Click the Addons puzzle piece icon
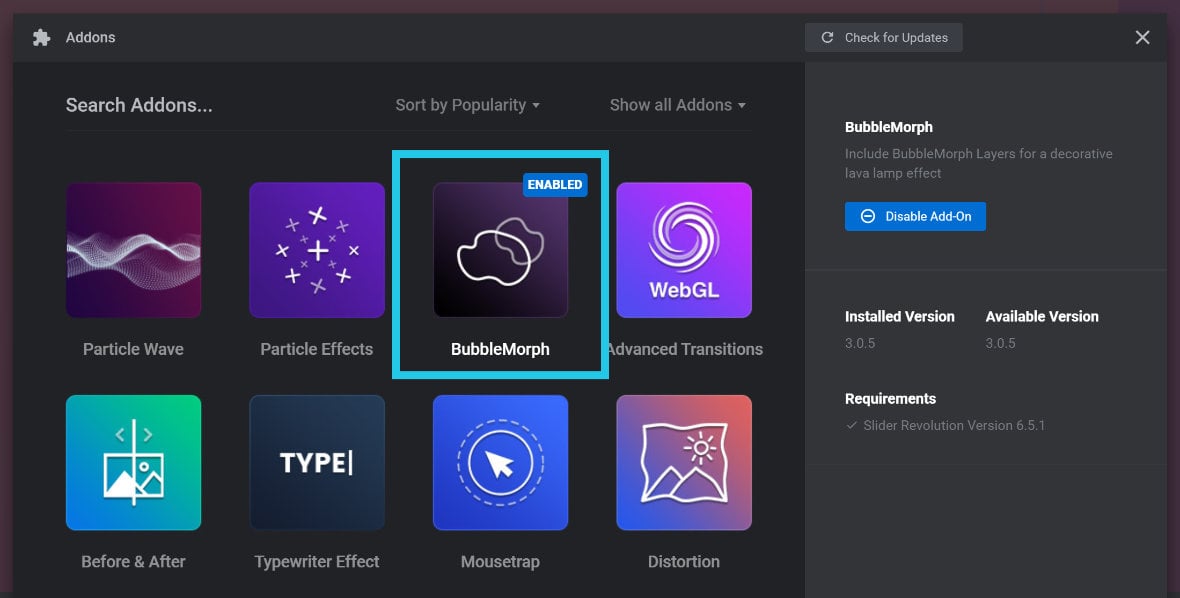The height and width of the screenshot is (598, 1180). coord(41,38)
